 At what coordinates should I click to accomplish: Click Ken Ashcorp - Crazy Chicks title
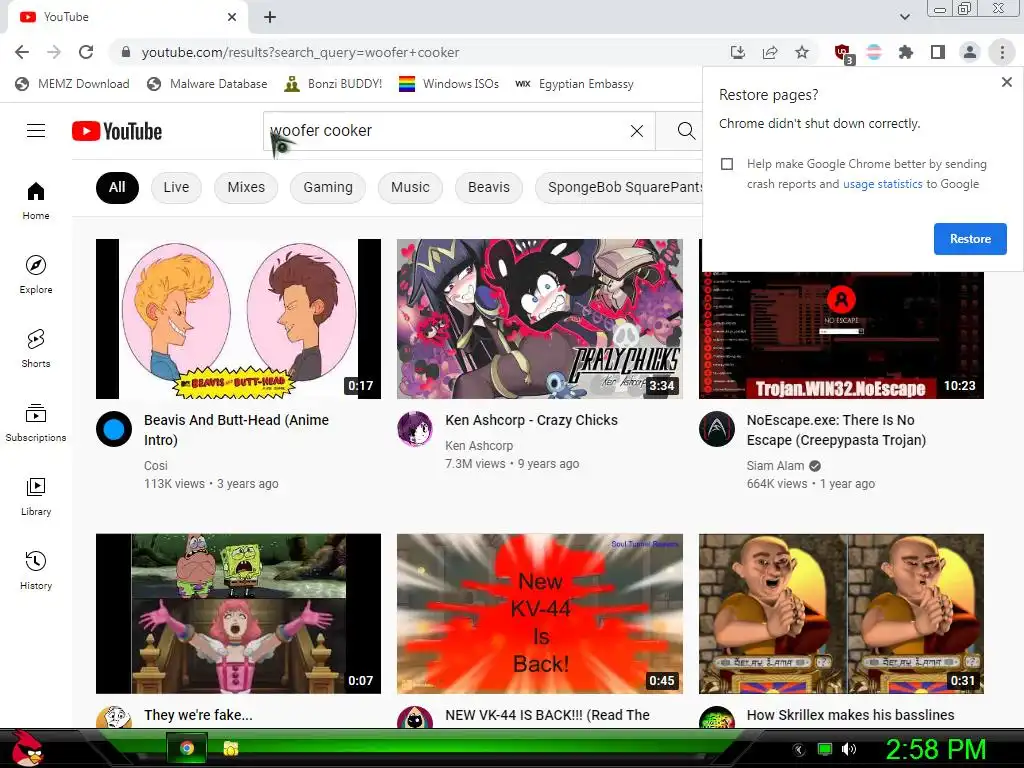coord(531,420)
